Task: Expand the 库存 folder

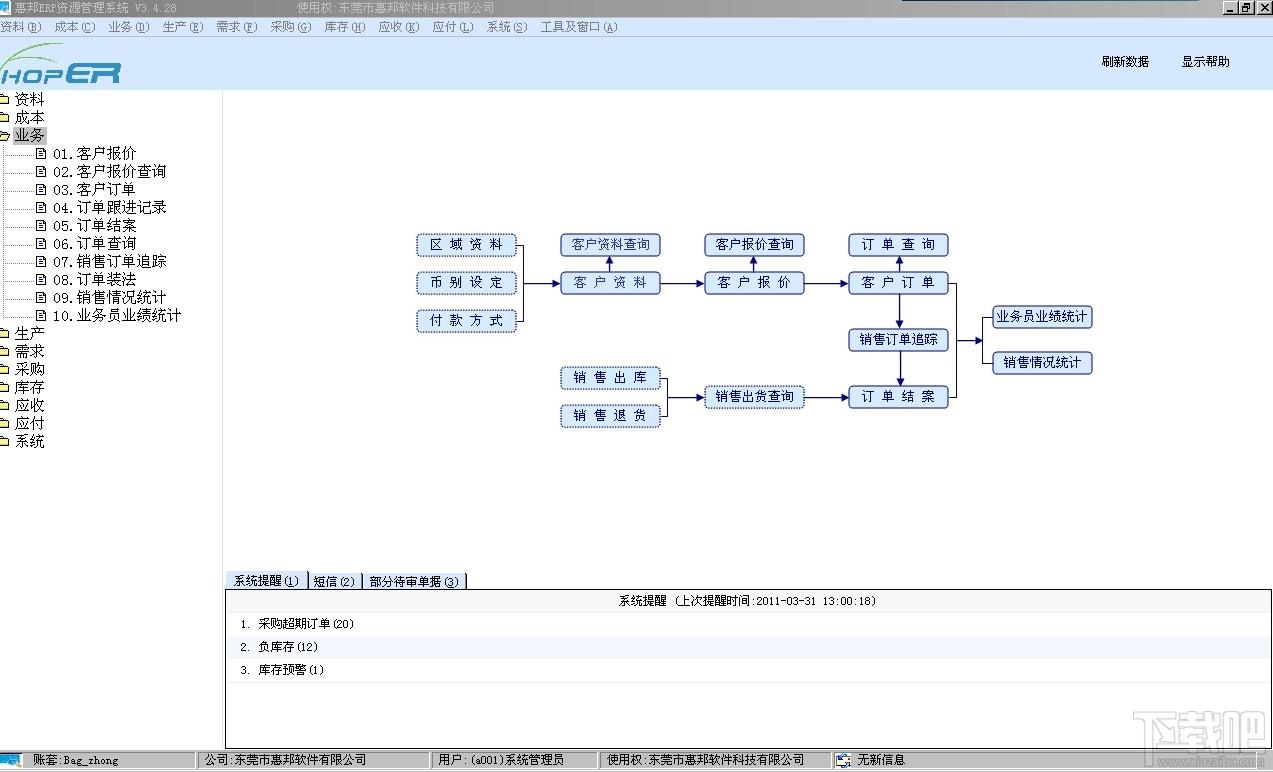Action: pyautogui.click(x=4, y=388)
